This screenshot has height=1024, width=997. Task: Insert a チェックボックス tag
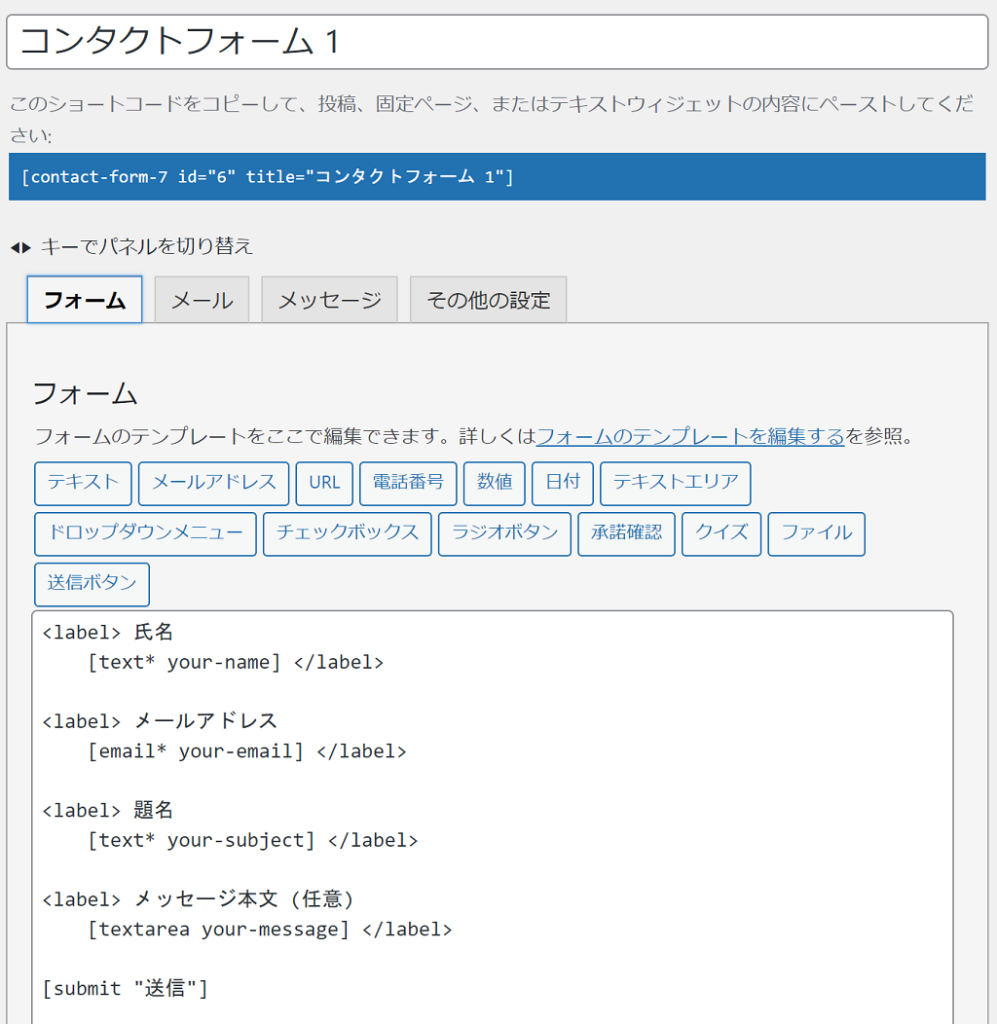click(347, 533)
